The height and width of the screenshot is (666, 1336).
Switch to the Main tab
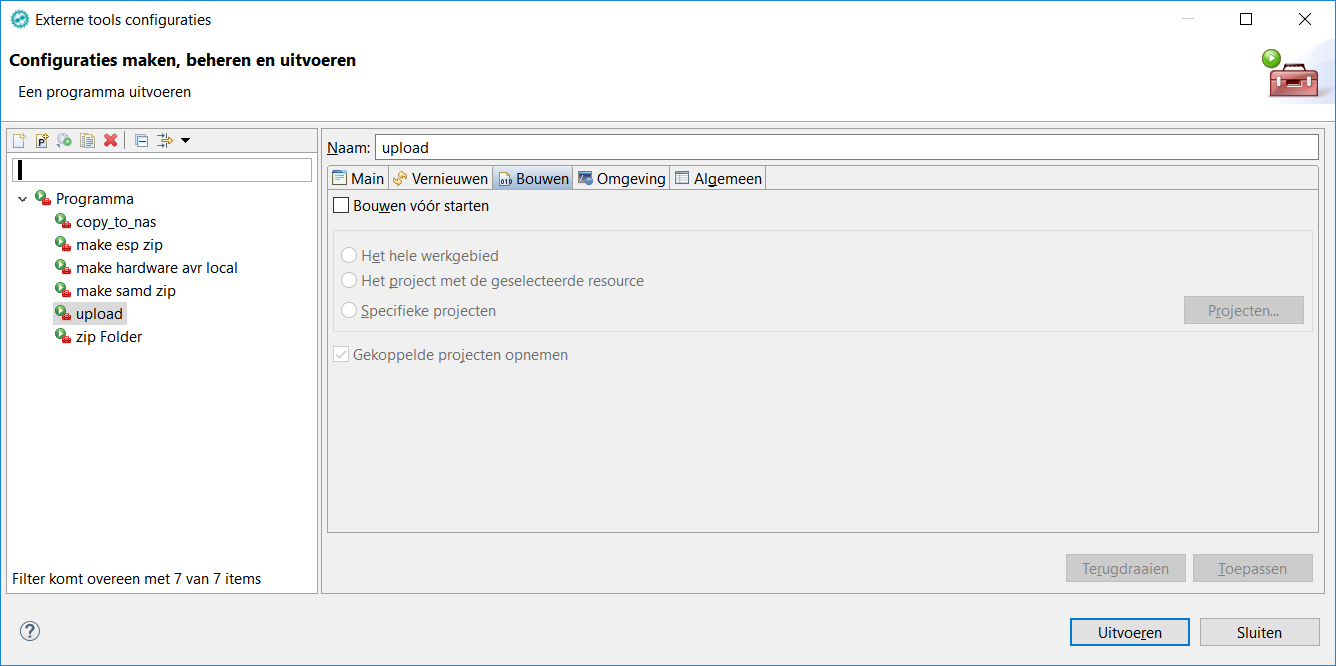[357, 177]
